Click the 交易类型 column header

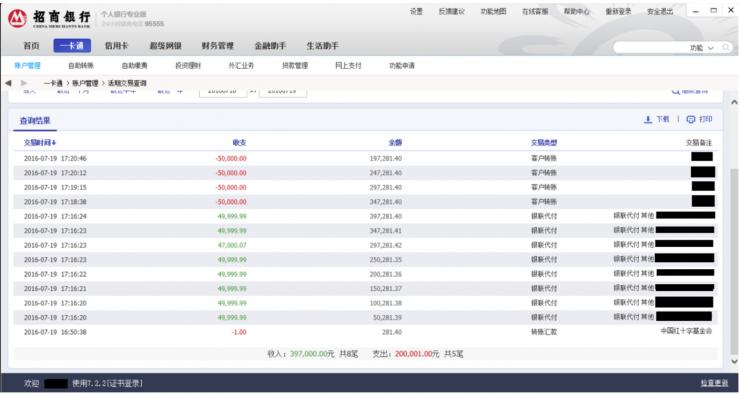pos(544,143)
